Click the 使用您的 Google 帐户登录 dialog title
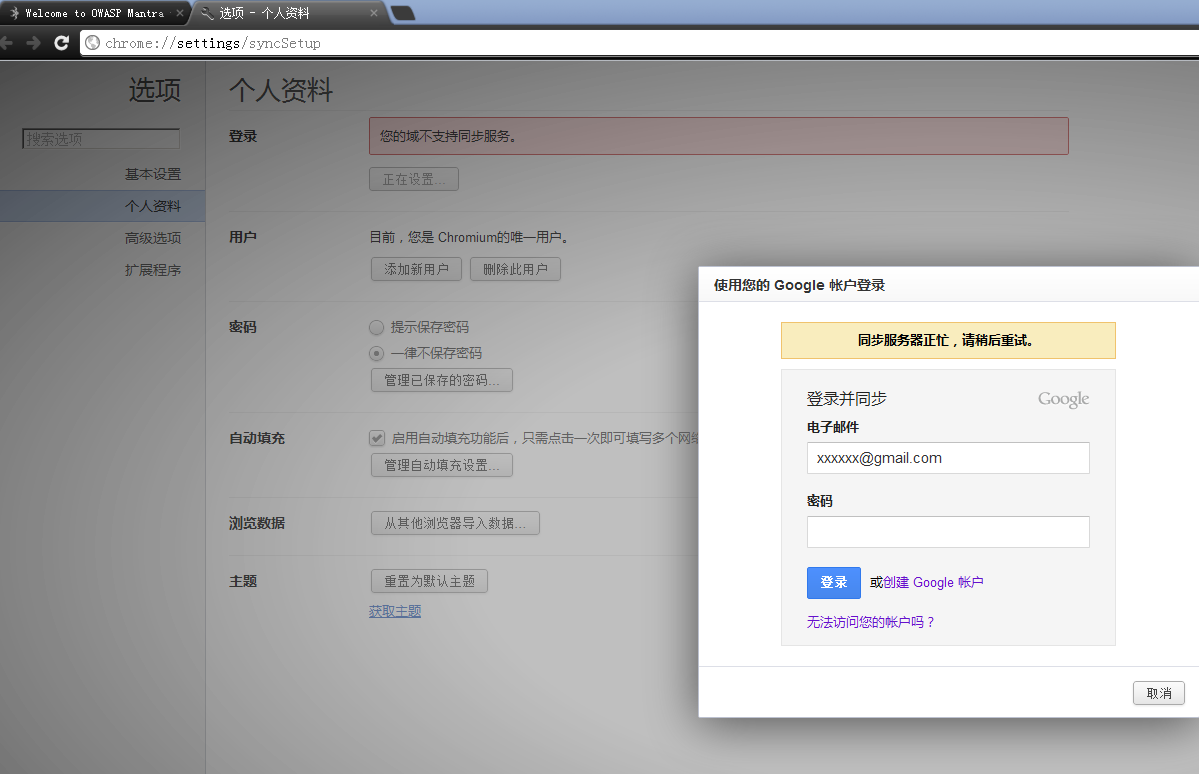This screenshot has width=1199, height=774. 799,285
